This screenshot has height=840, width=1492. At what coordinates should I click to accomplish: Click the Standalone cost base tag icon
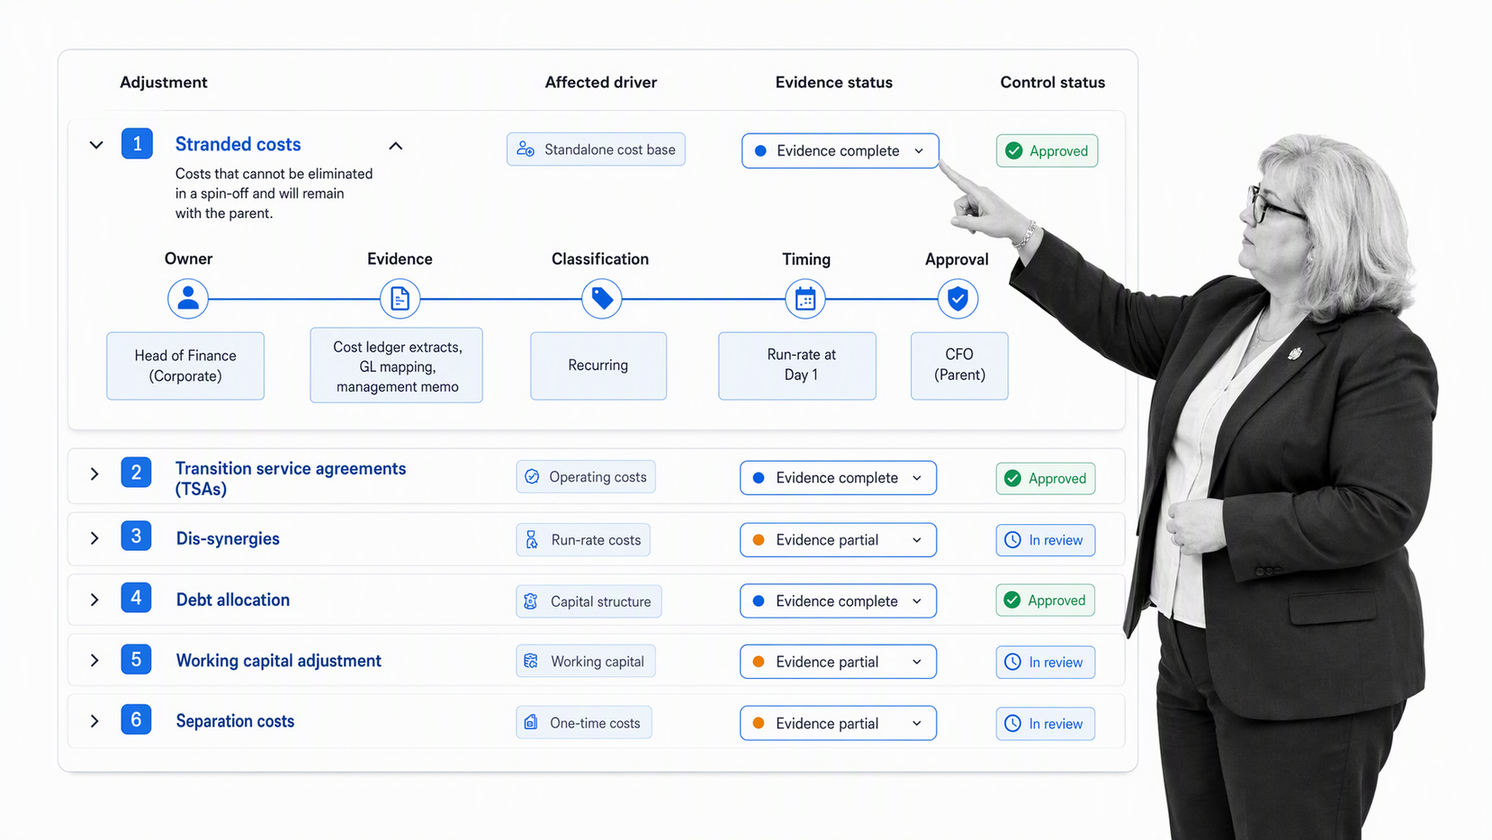(x=525, y=149)
